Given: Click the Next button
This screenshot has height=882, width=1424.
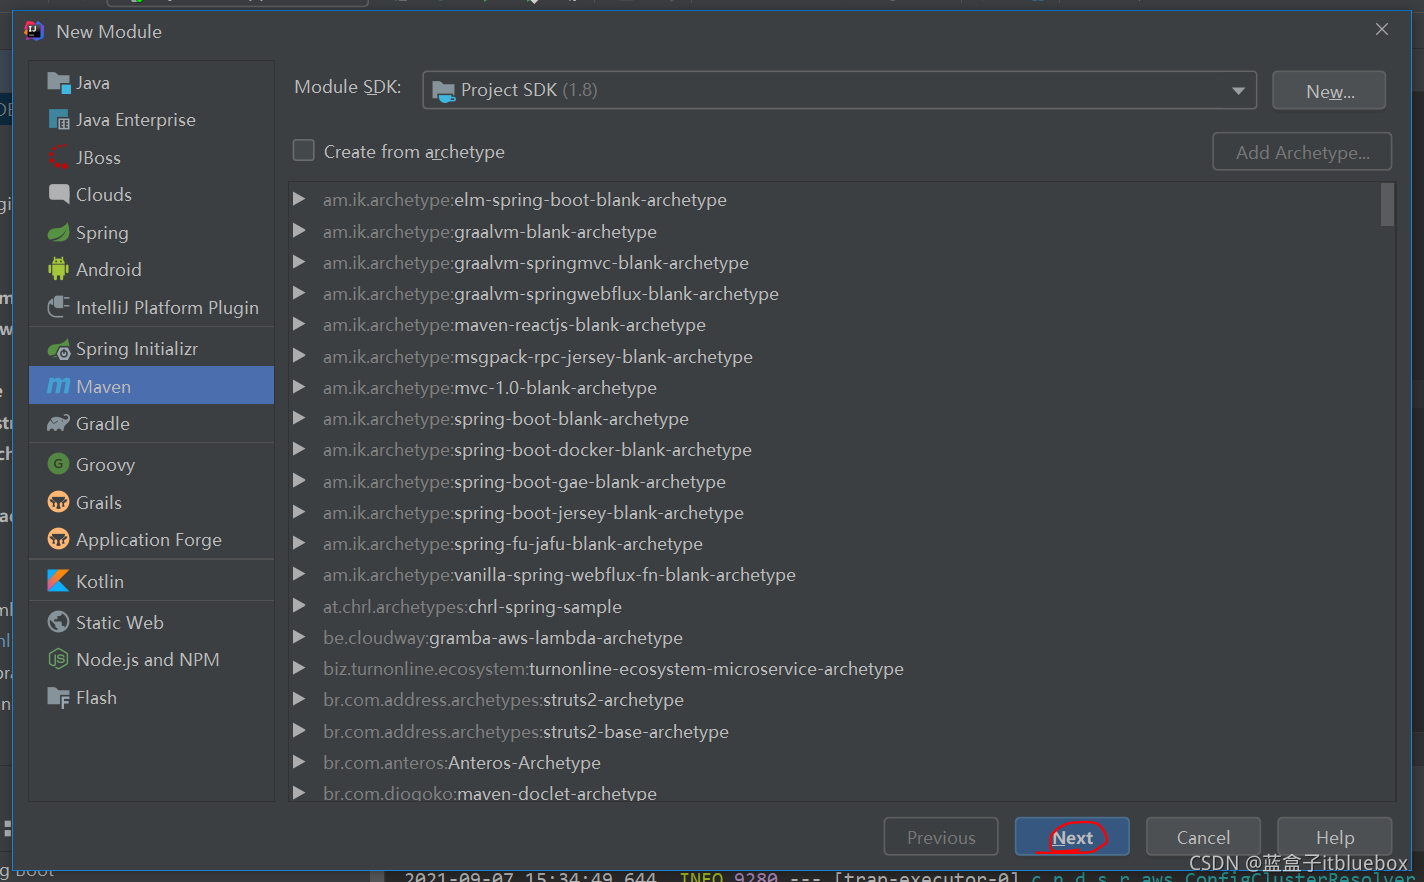Looking at the screenshot, I should coord(1072,837).
